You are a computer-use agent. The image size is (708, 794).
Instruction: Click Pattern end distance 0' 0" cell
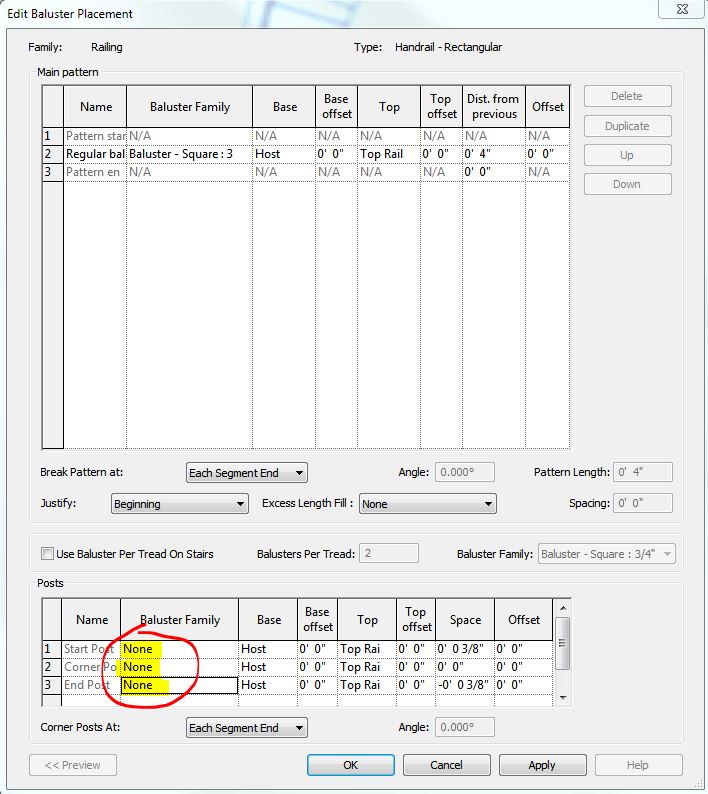tap(494, 172)
